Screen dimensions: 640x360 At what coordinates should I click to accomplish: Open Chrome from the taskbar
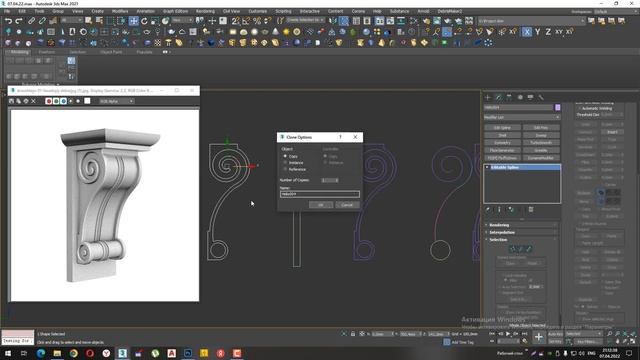pos(73,353)
